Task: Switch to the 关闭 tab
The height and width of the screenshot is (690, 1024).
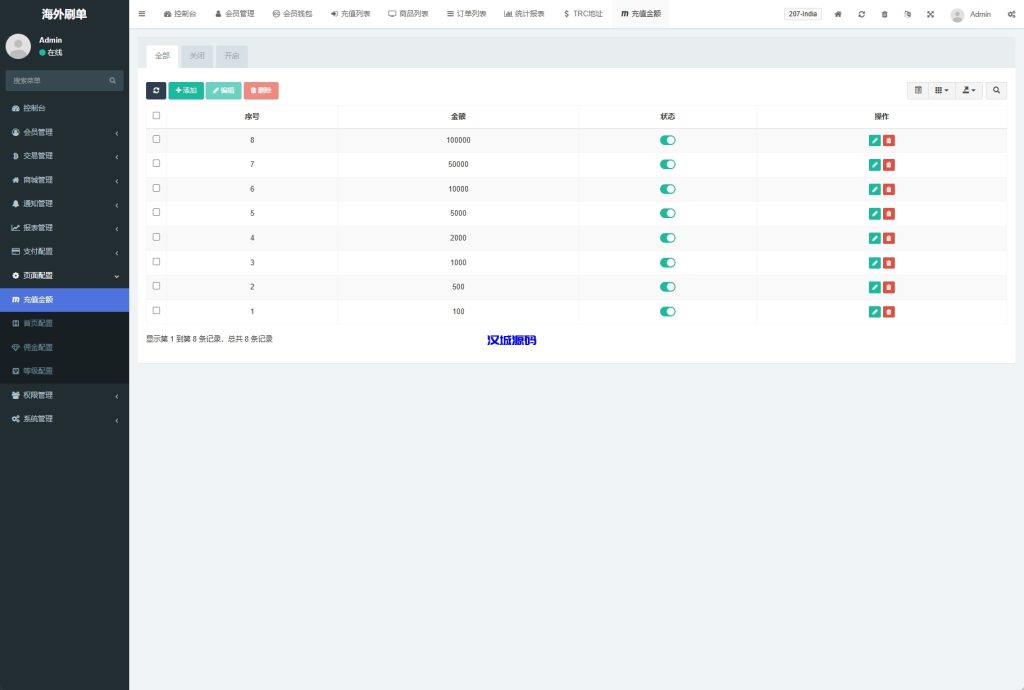Action: click(197, 56)
